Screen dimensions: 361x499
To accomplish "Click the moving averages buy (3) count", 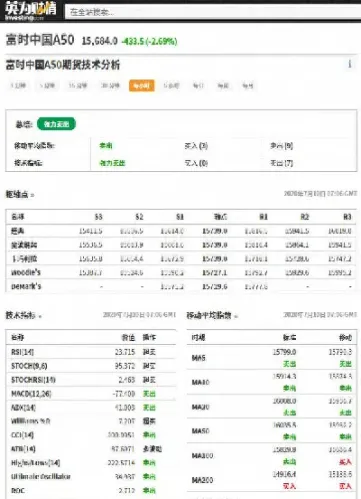I will (x=196, y=146).
